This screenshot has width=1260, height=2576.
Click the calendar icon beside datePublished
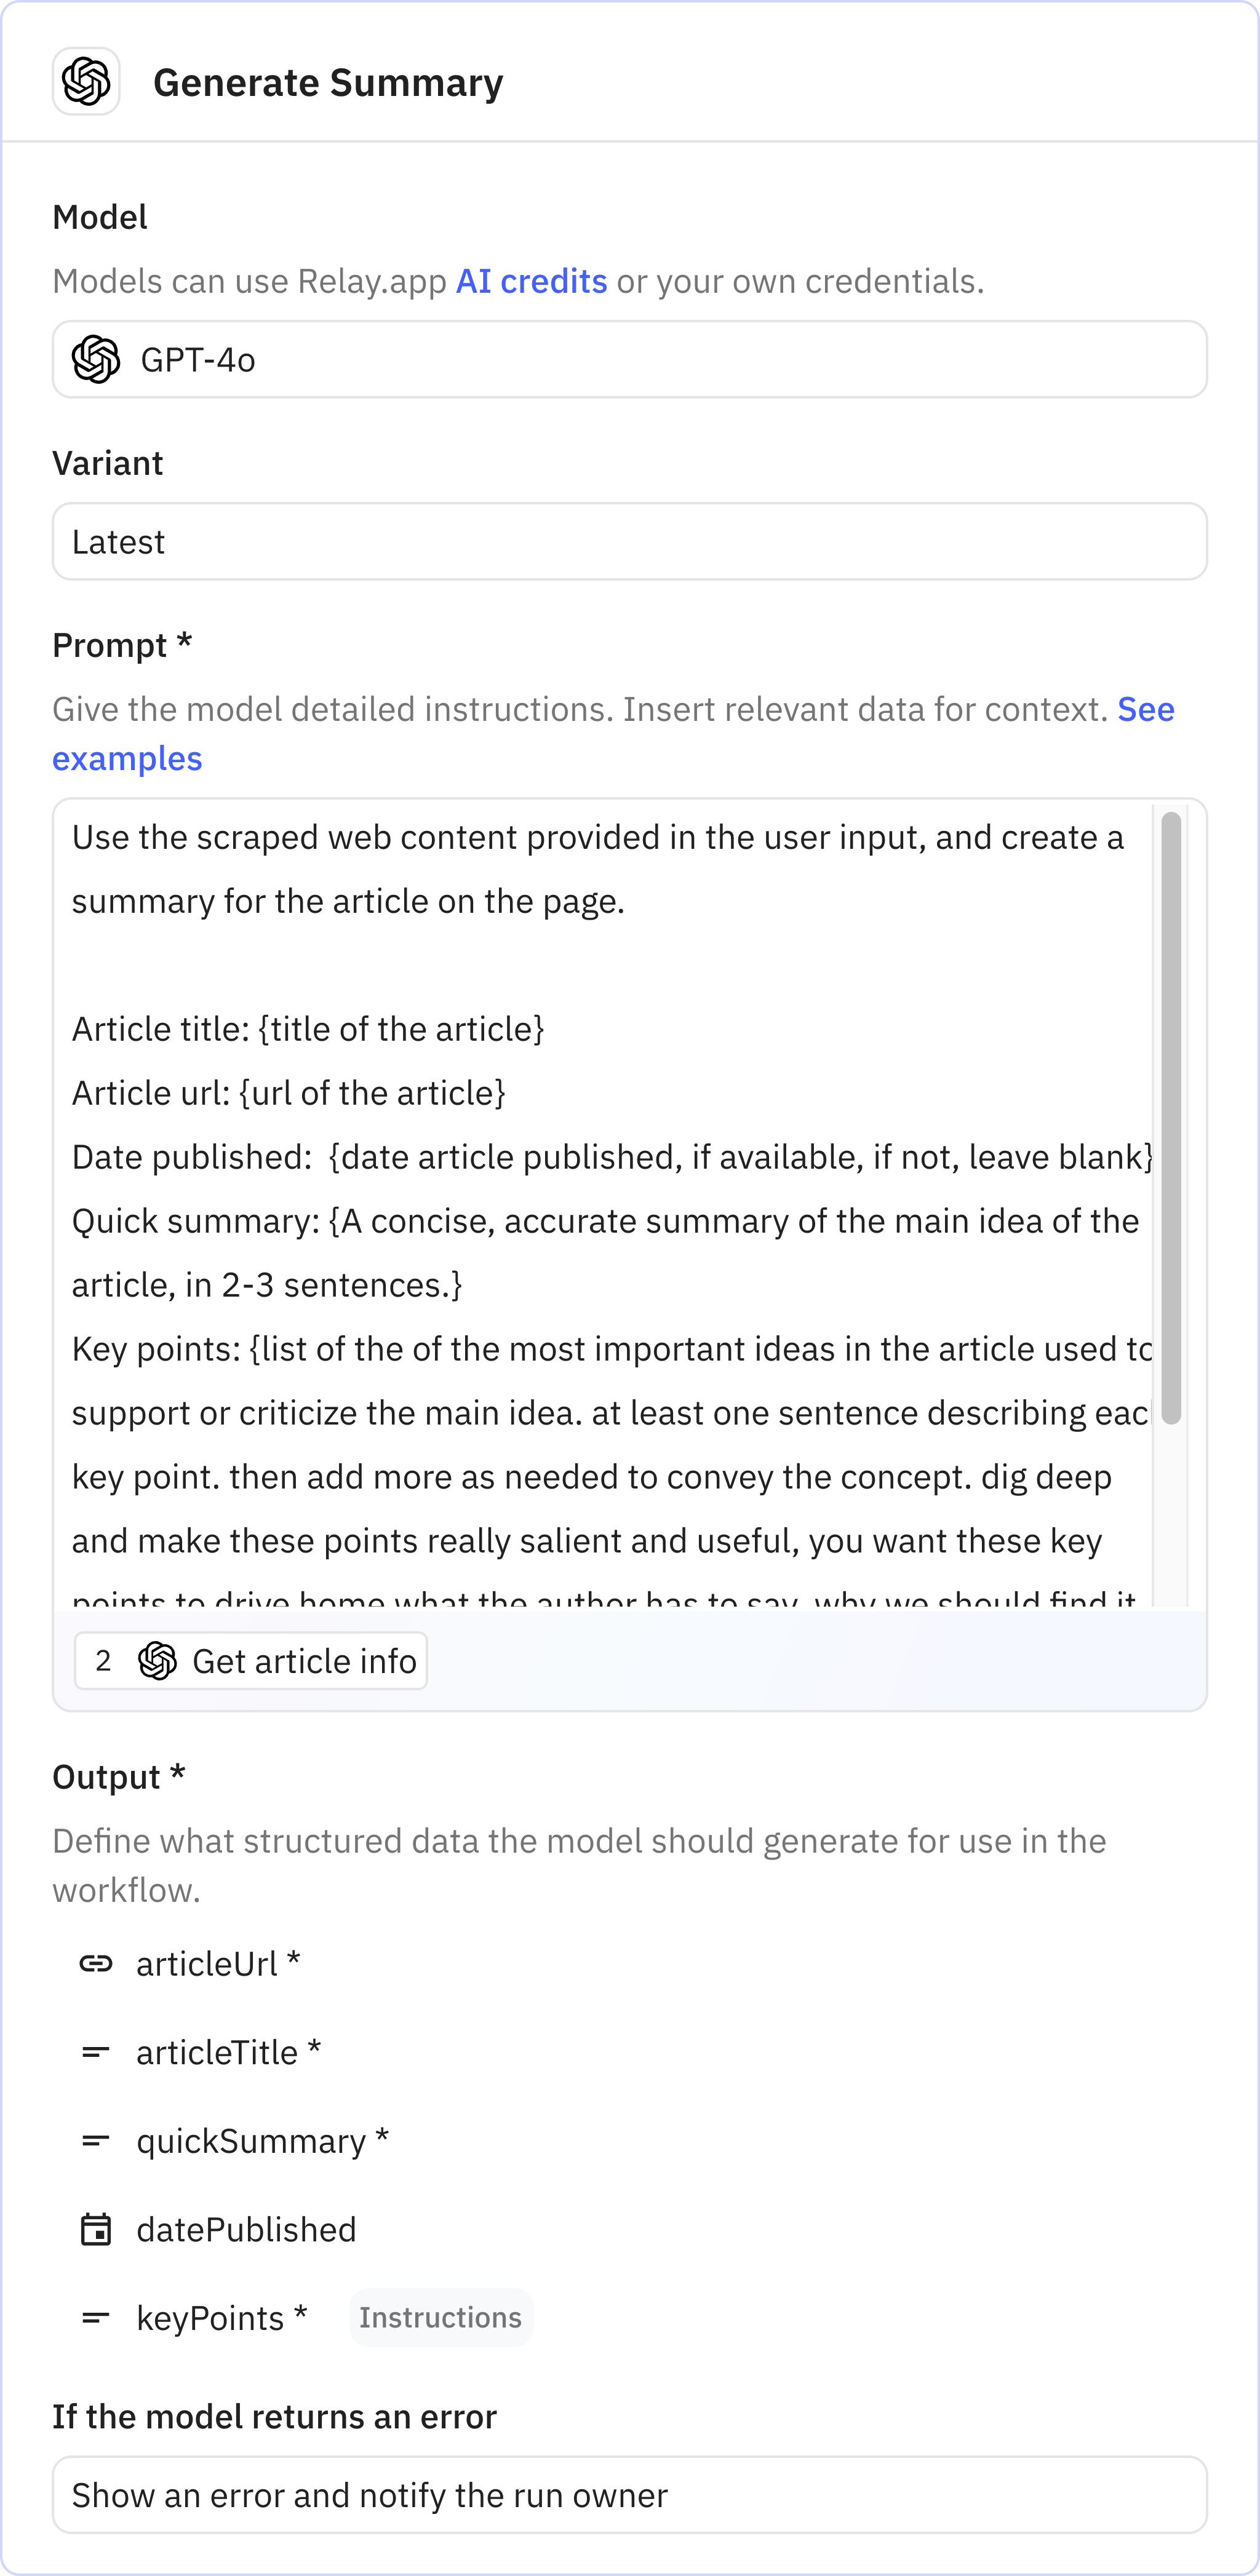[97, 2228]
